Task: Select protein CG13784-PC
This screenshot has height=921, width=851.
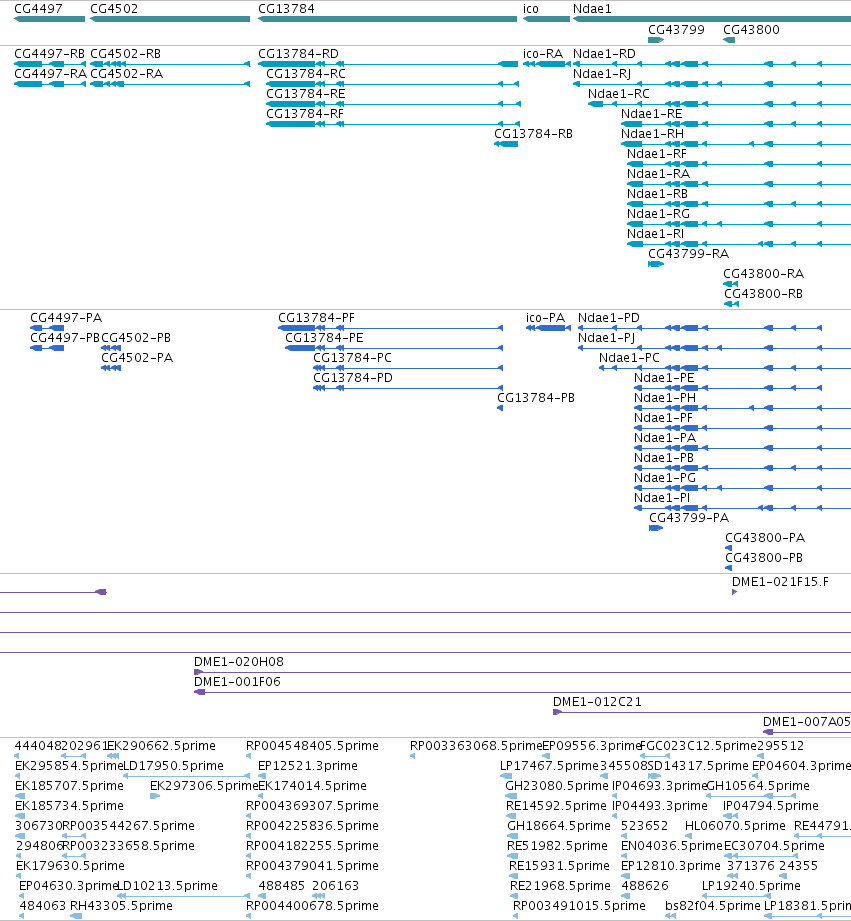Action: pos(352,358)
